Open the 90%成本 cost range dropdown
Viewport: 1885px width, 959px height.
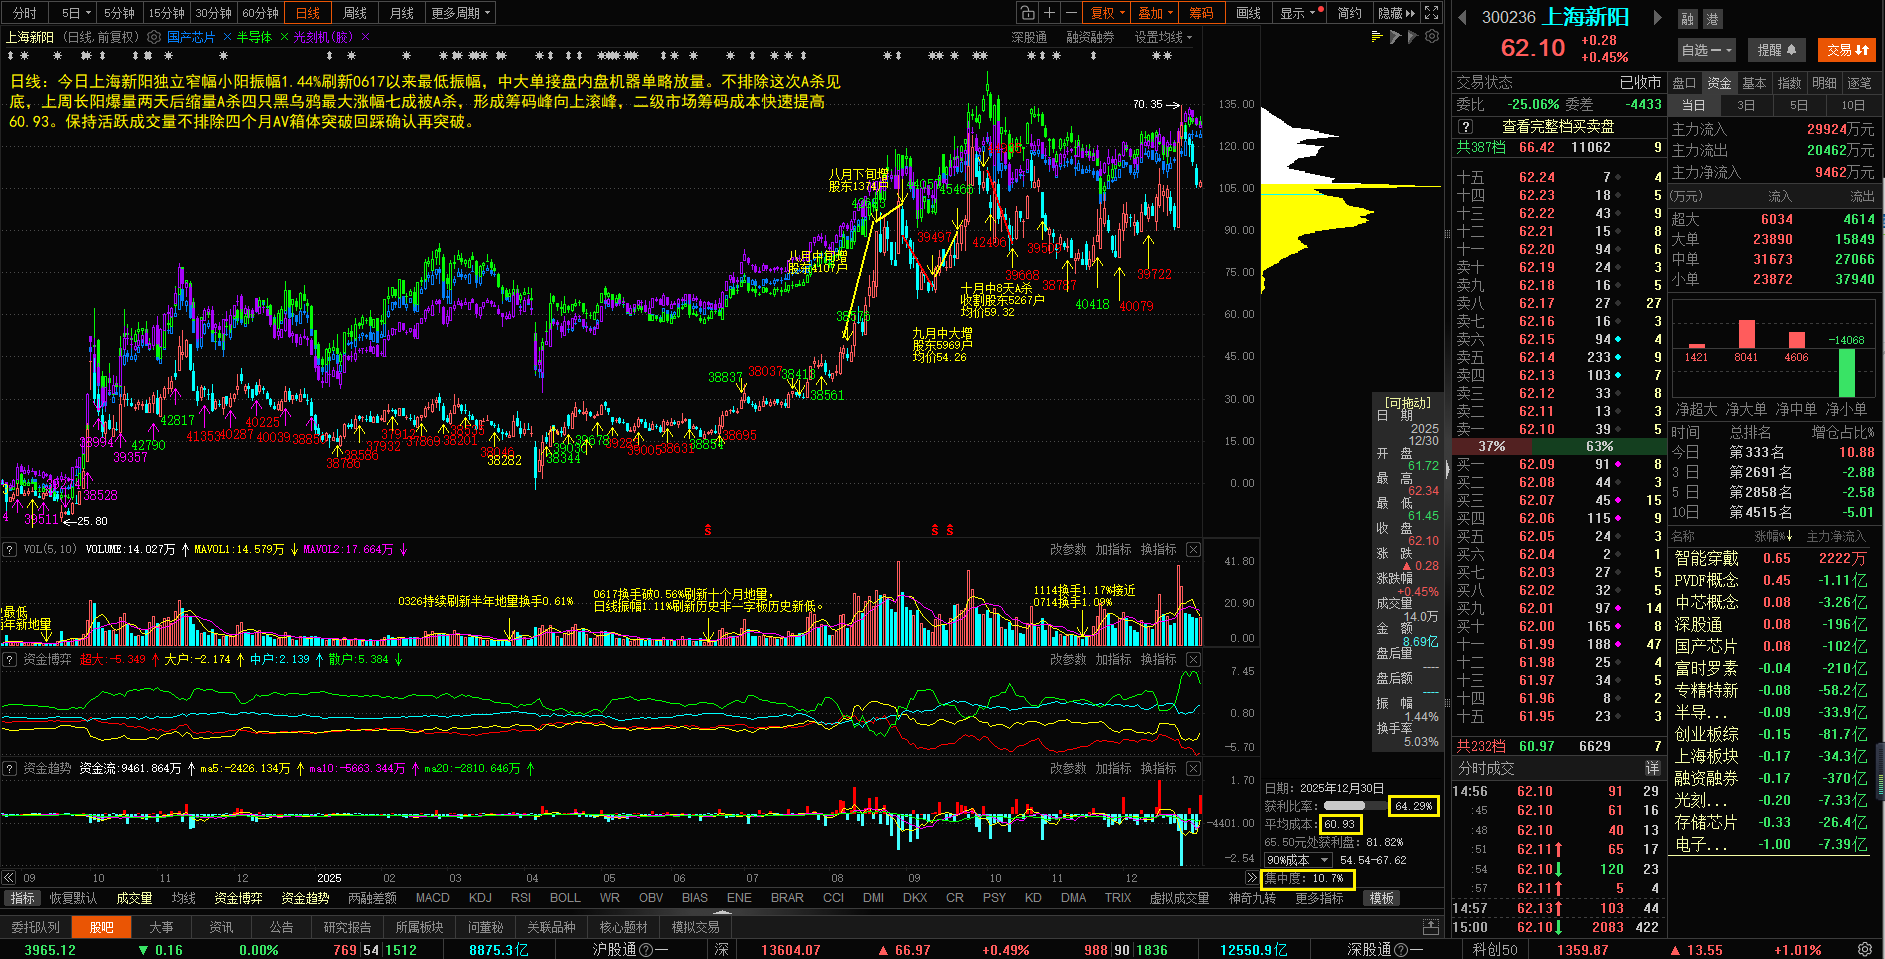click(1298, 860)
